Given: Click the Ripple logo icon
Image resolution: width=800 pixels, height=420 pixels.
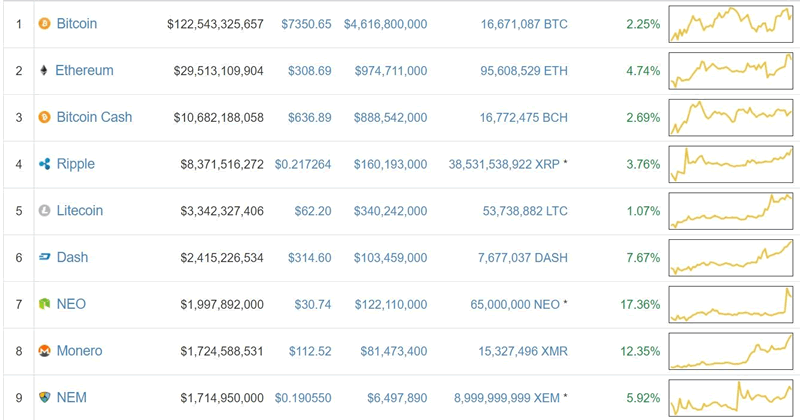Looking at the screenshot, I should point(44,164).
